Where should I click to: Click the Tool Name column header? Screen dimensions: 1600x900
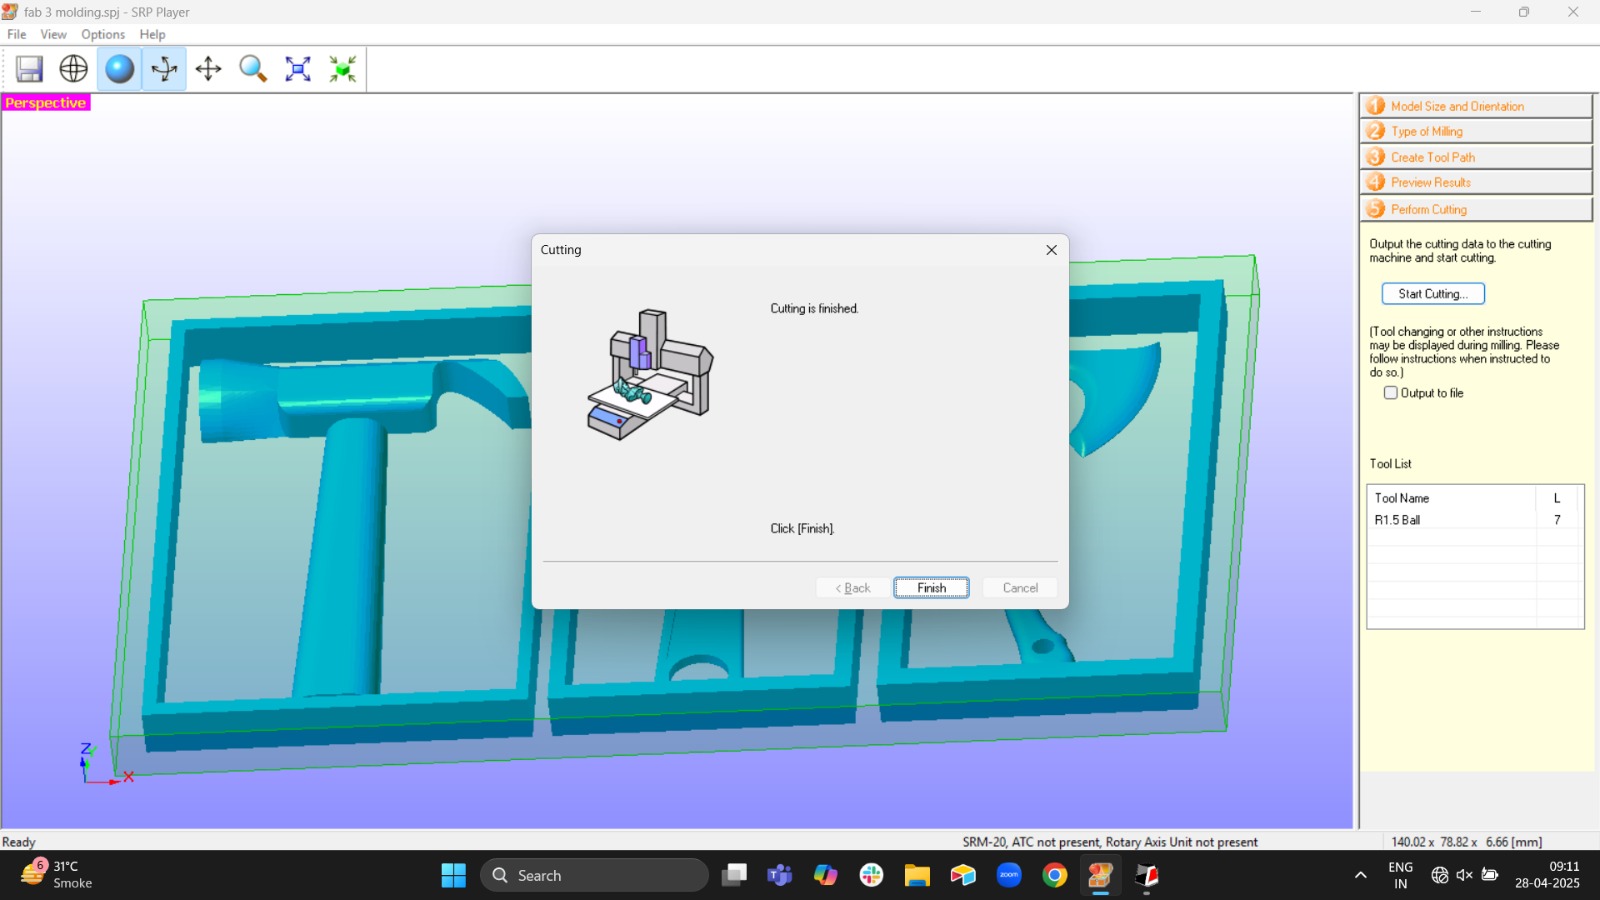click(1451, 498)
